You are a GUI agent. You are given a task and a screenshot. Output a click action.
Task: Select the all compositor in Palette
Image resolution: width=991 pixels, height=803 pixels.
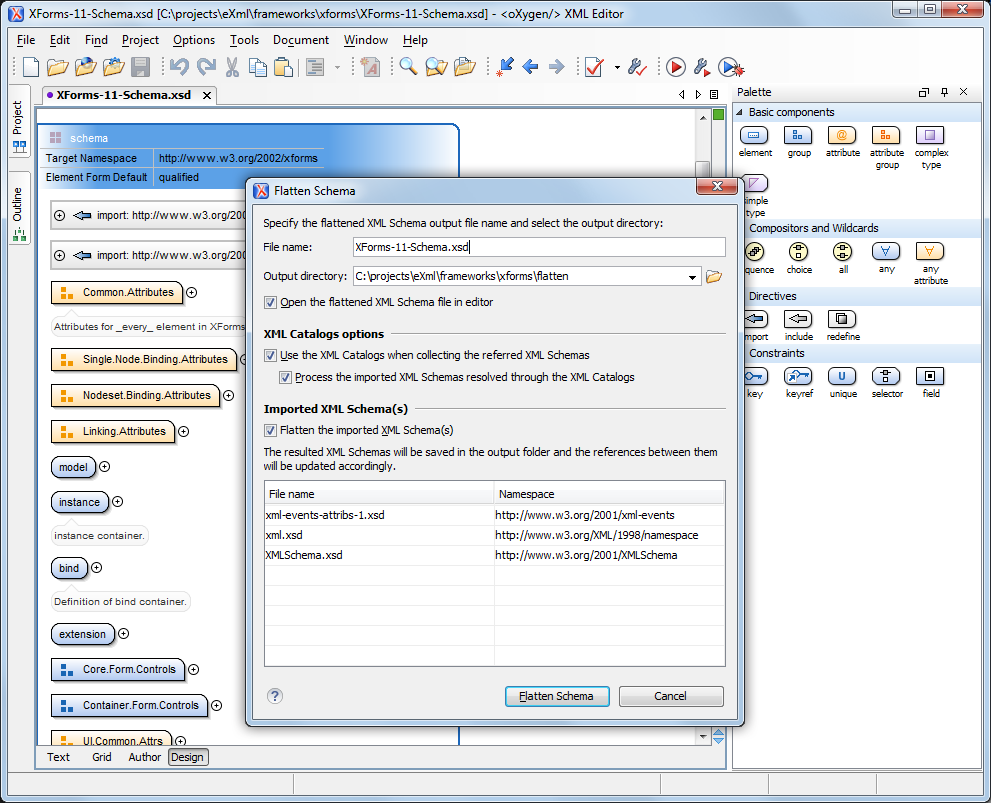842,258
